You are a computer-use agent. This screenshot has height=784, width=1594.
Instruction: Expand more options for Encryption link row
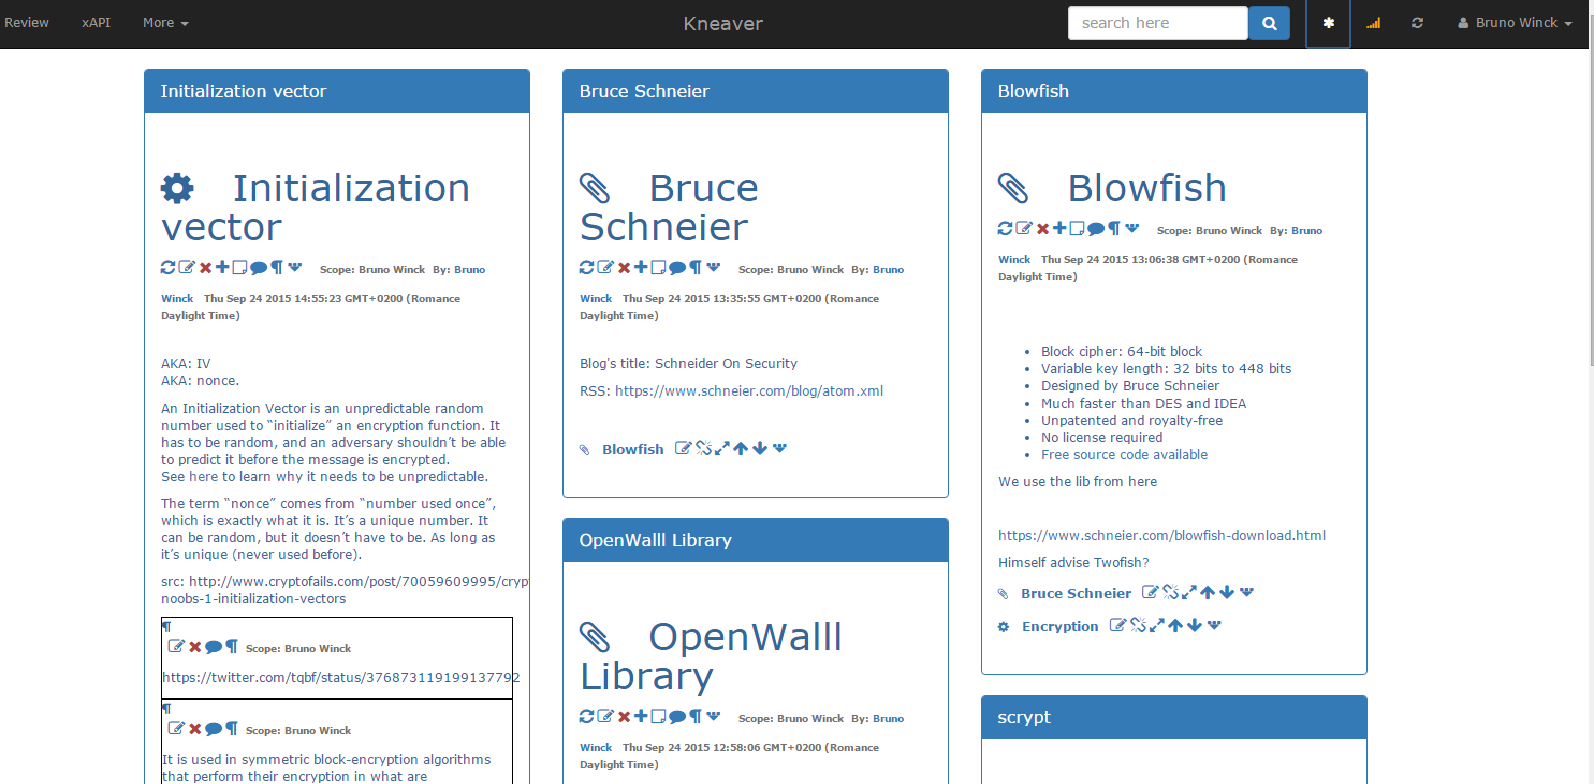tap(1214, 625)
